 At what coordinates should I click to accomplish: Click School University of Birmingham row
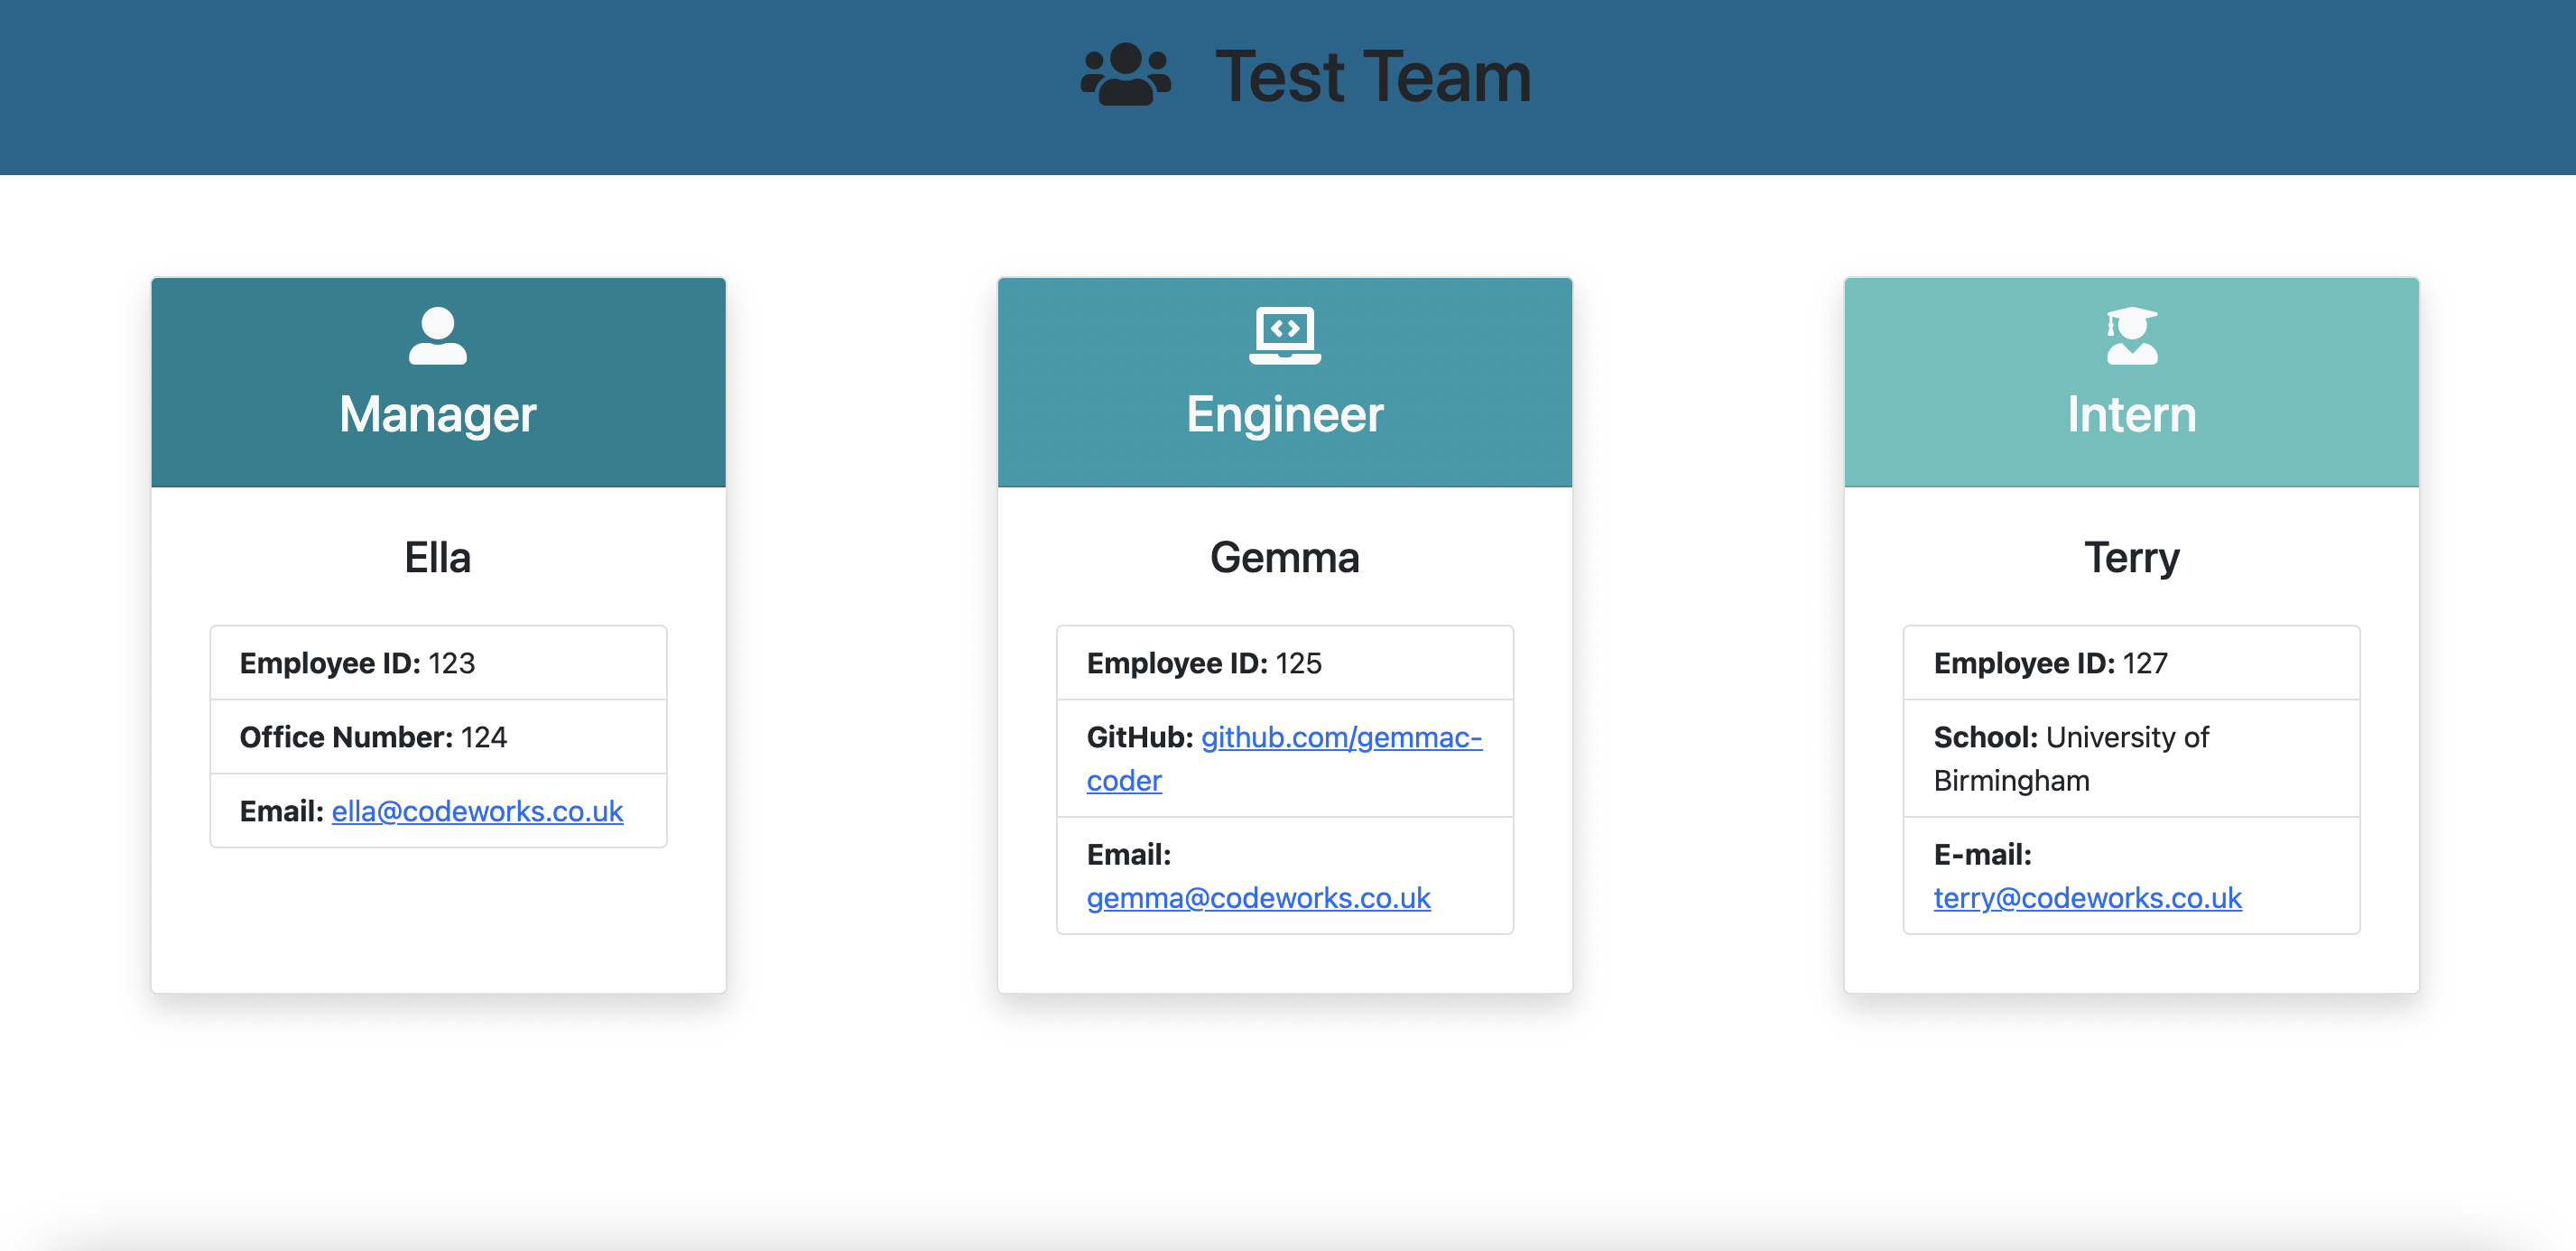pyautogui.click(x=2131, y=758)
